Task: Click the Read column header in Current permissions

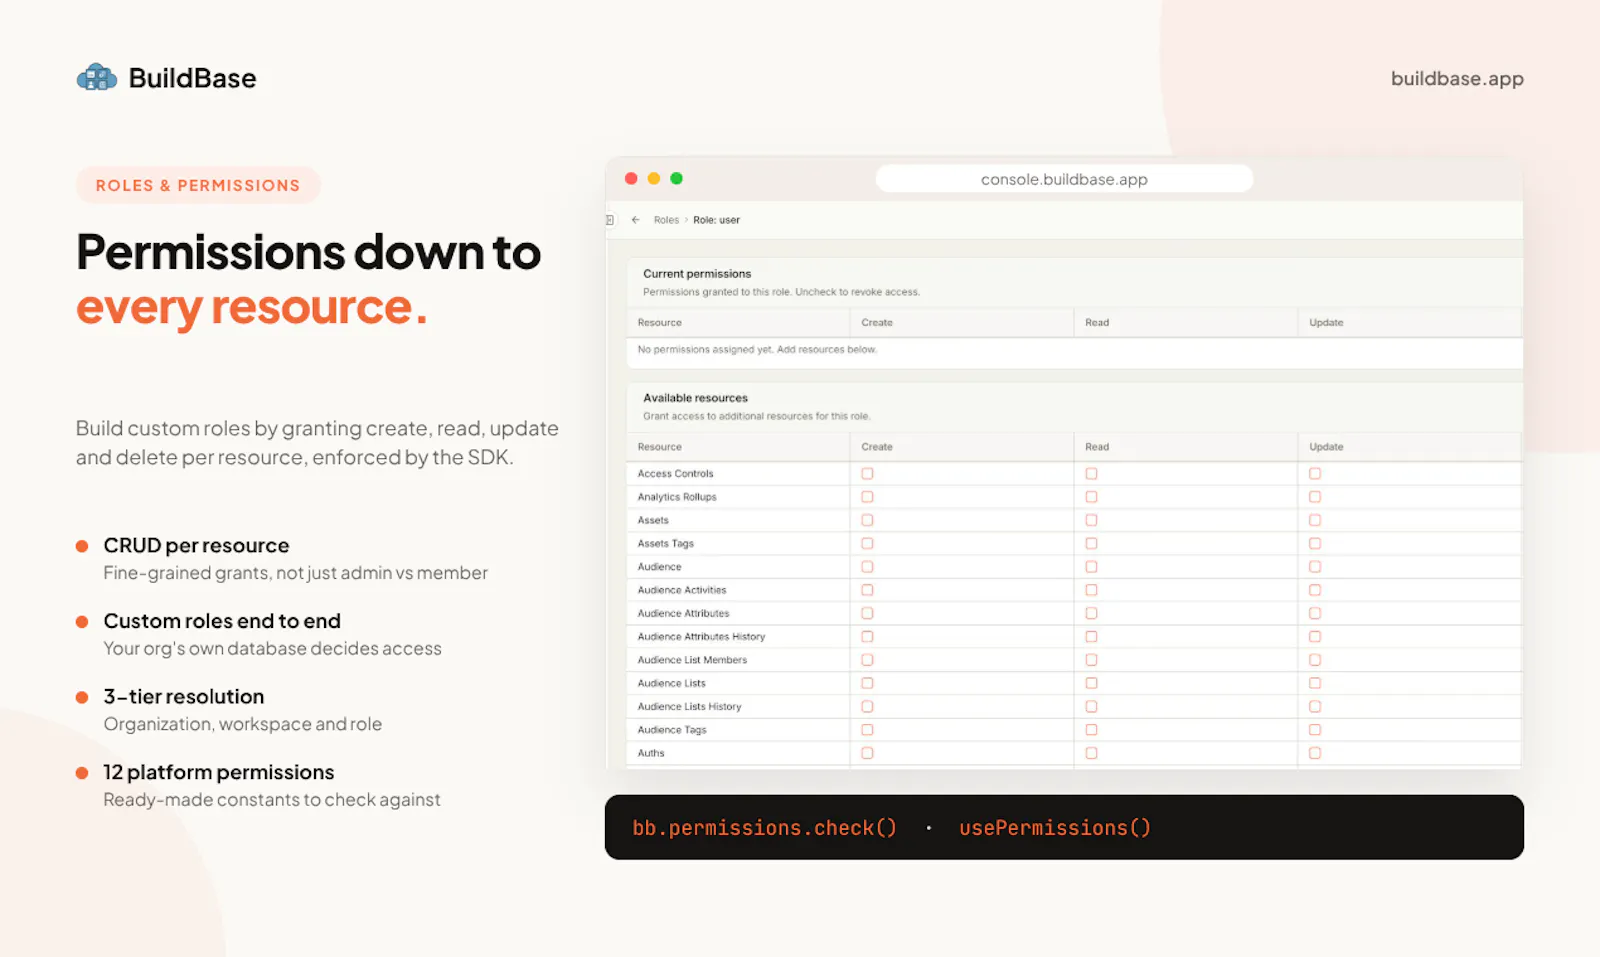Action: click(1097, 323)
